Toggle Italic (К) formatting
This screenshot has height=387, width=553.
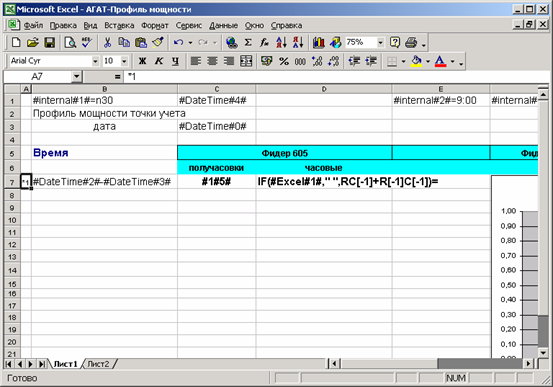pyautogui.click(x=159, y=61)
